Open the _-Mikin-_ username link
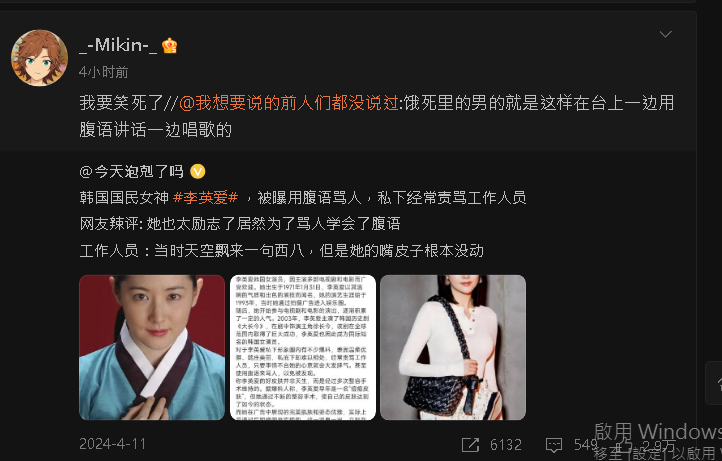722x461 pixels. coord(118,45)
